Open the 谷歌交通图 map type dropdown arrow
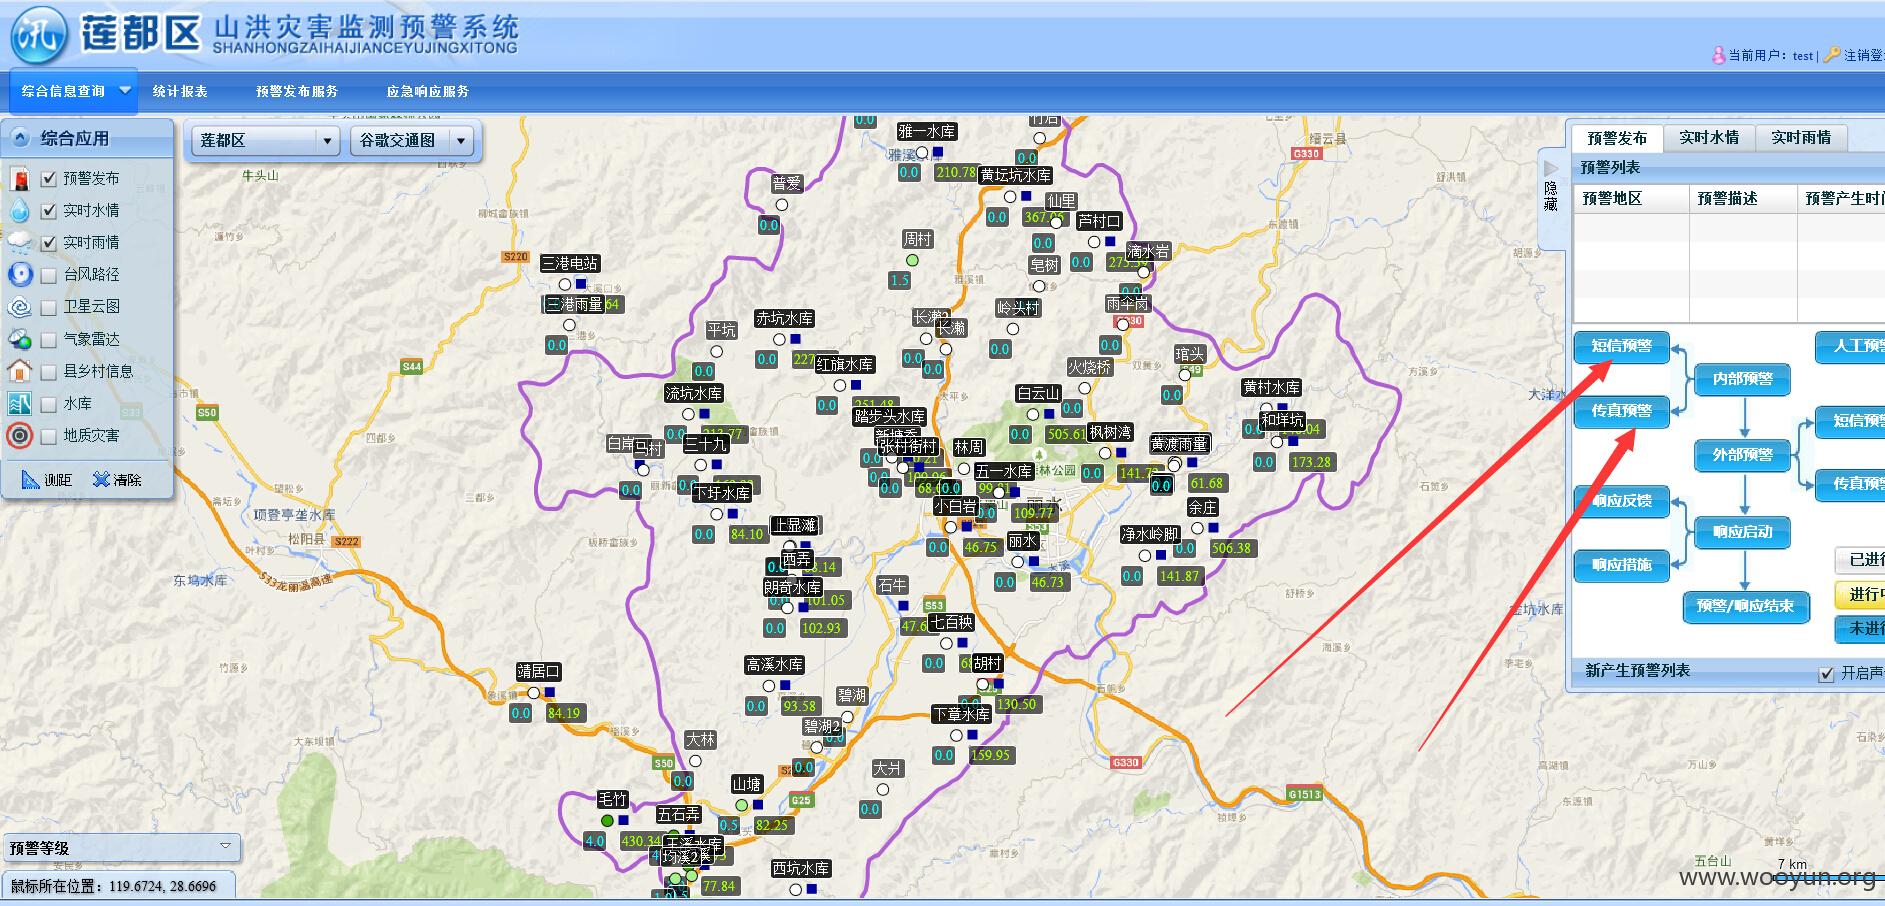 point(460,141)
